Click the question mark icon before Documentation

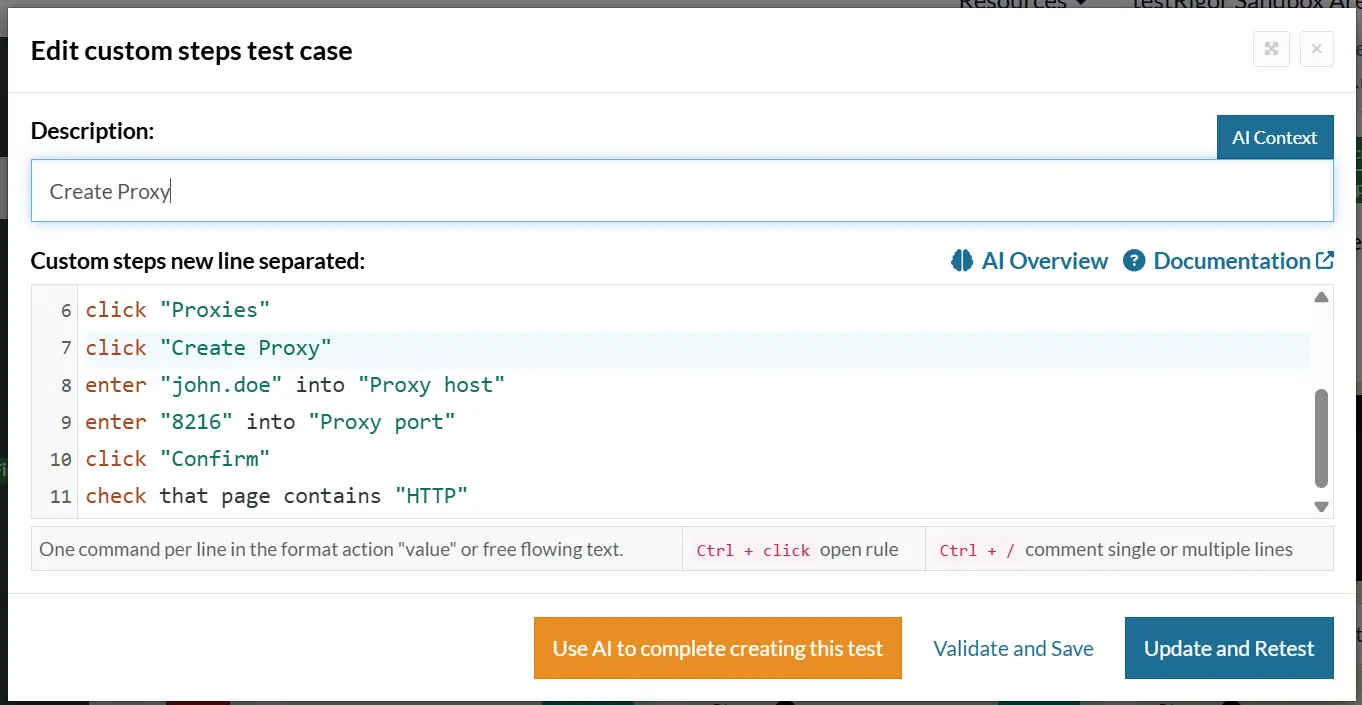(x=1133, y=261)
